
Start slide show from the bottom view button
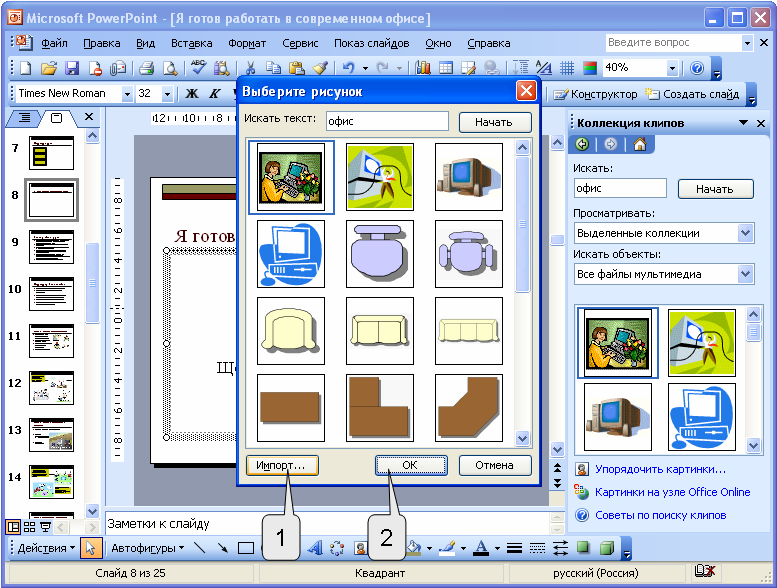point(45,527)
